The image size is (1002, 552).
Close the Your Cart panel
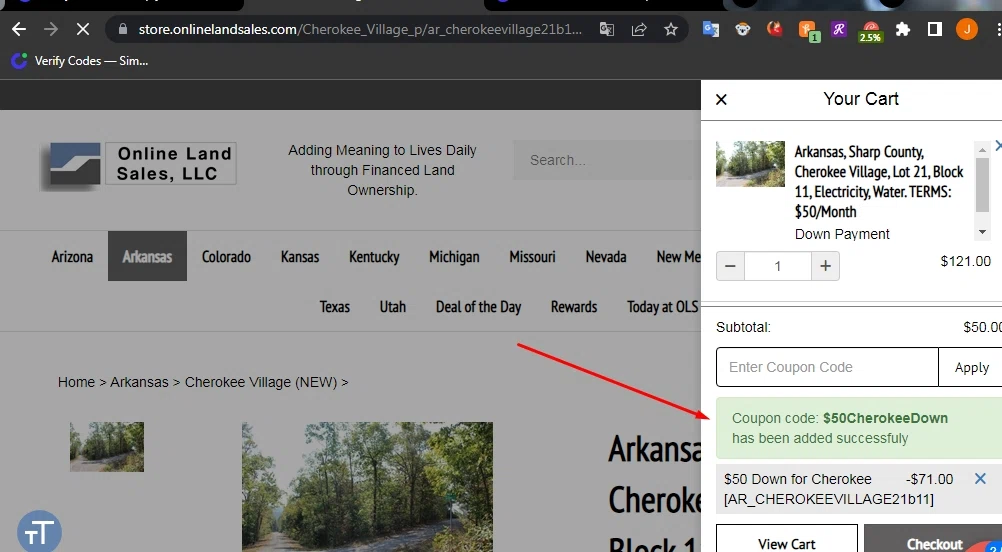click(x=721, y=99)
